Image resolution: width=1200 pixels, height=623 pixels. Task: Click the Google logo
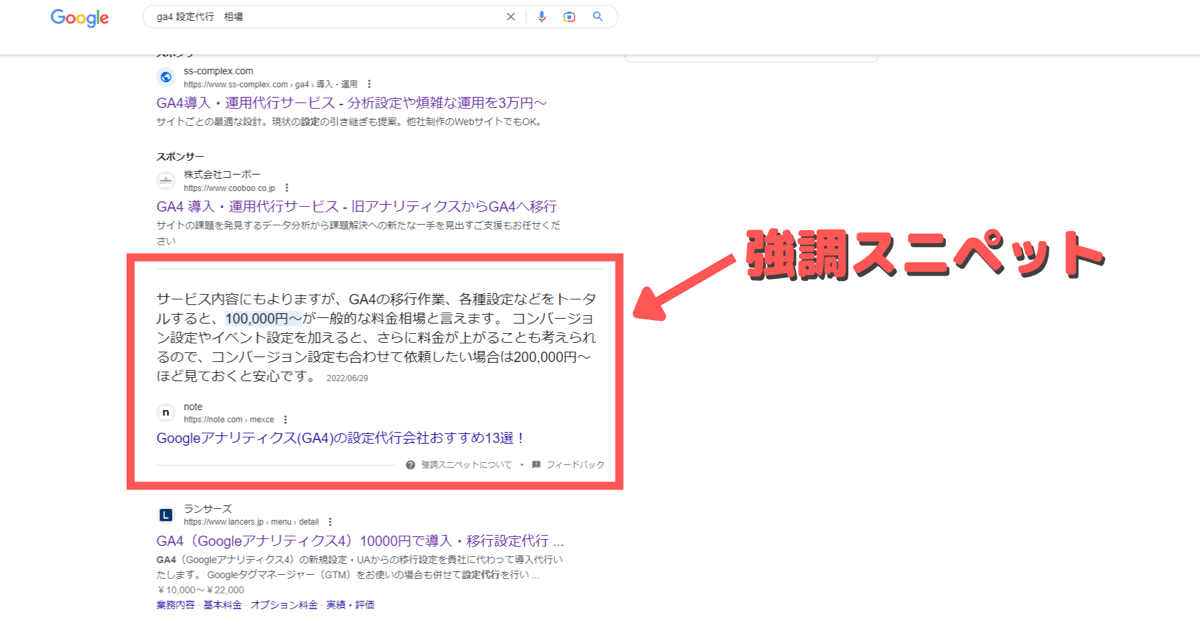[79, 18]
